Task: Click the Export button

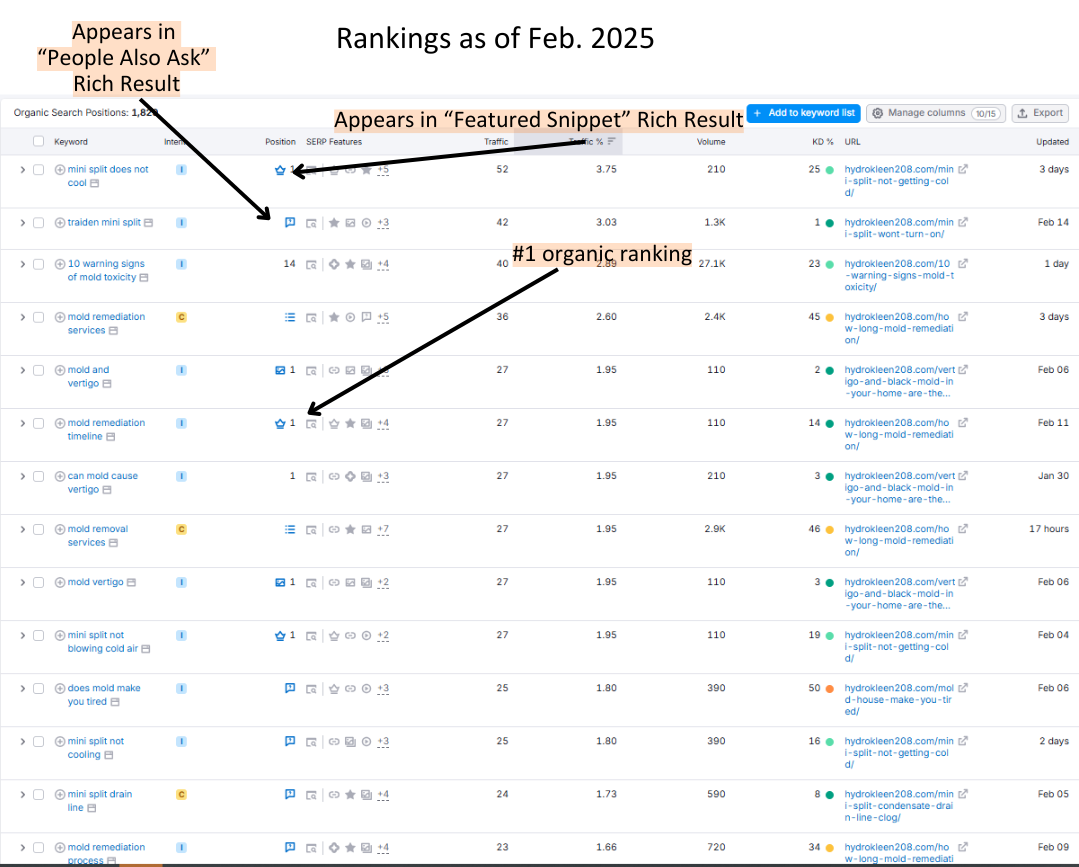Action: point(1040,113)
